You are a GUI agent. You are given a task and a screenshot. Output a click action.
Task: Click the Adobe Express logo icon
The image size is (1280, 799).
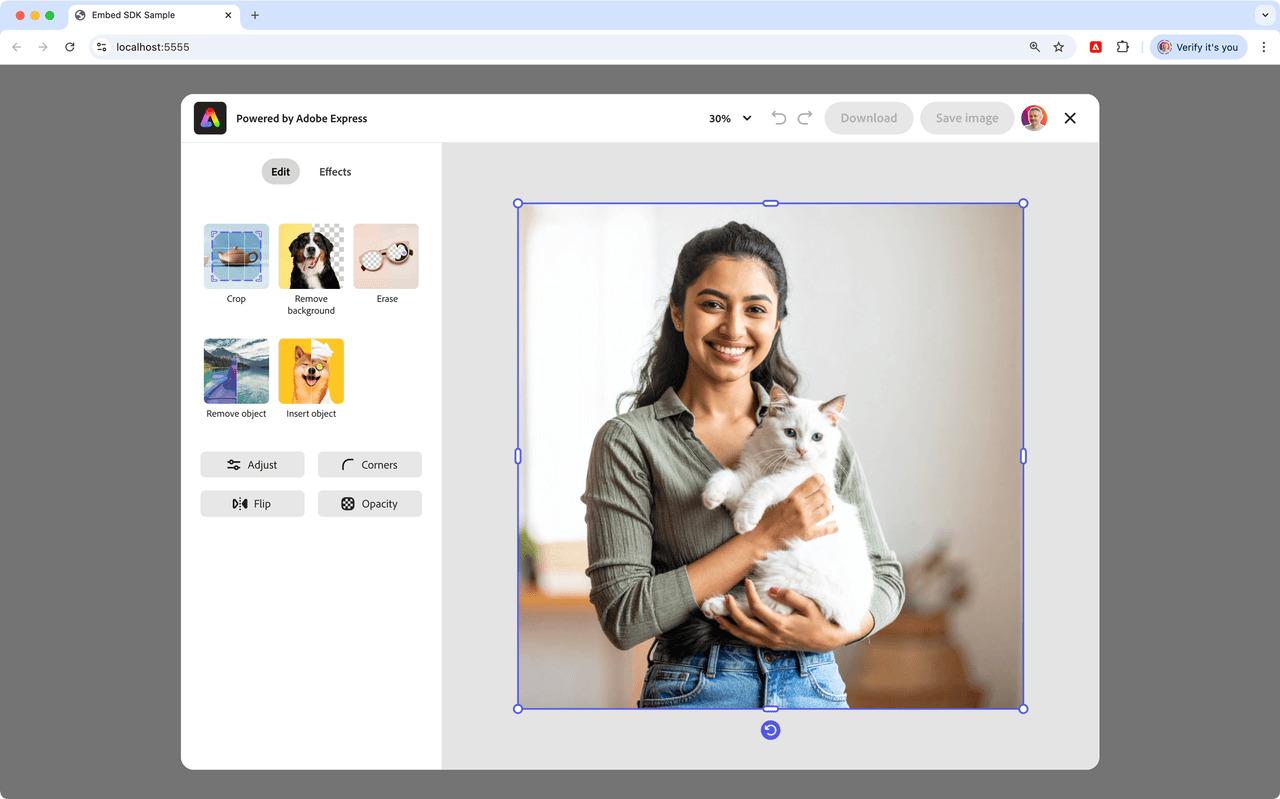[x=210, y=118]
